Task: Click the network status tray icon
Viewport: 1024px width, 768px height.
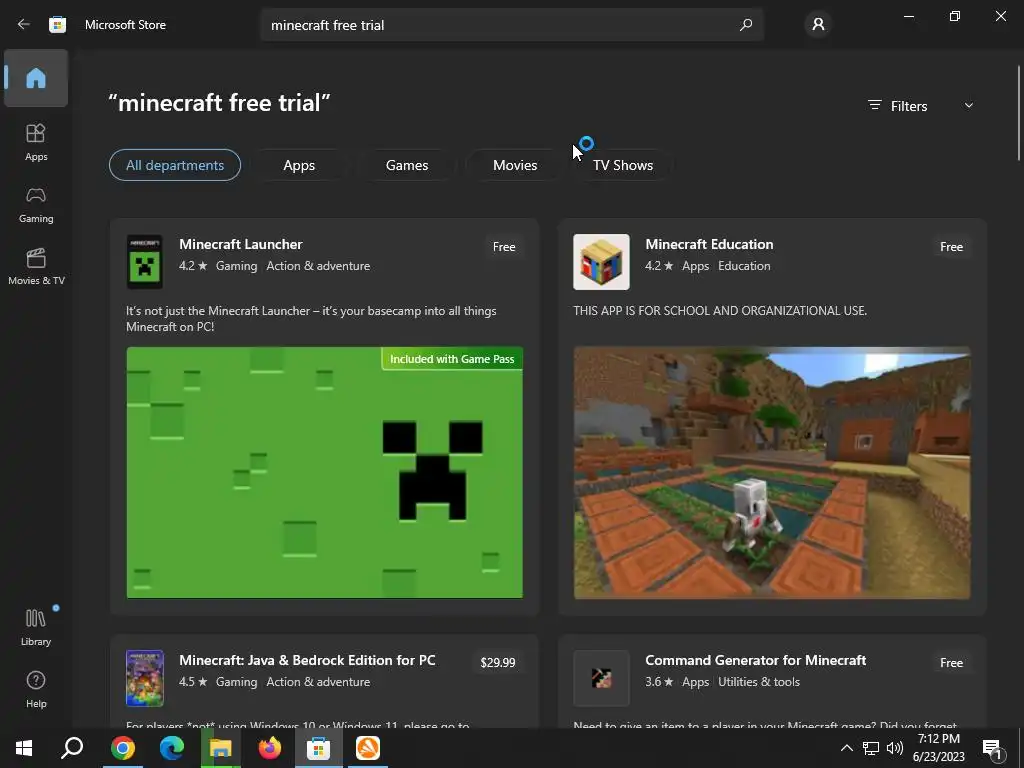Action: [871, 748]
